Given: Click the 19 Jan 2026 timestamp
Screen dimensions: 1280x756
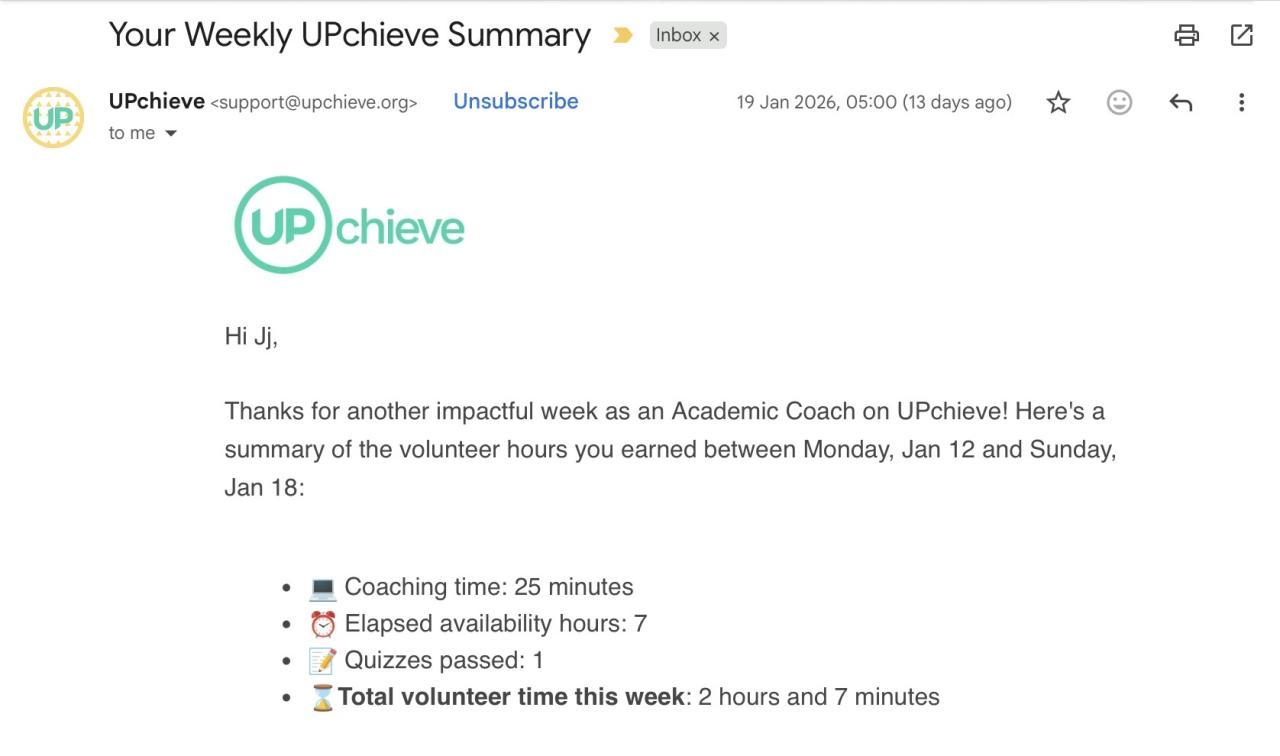Looking at the screenshot, I should coord(873,102).
